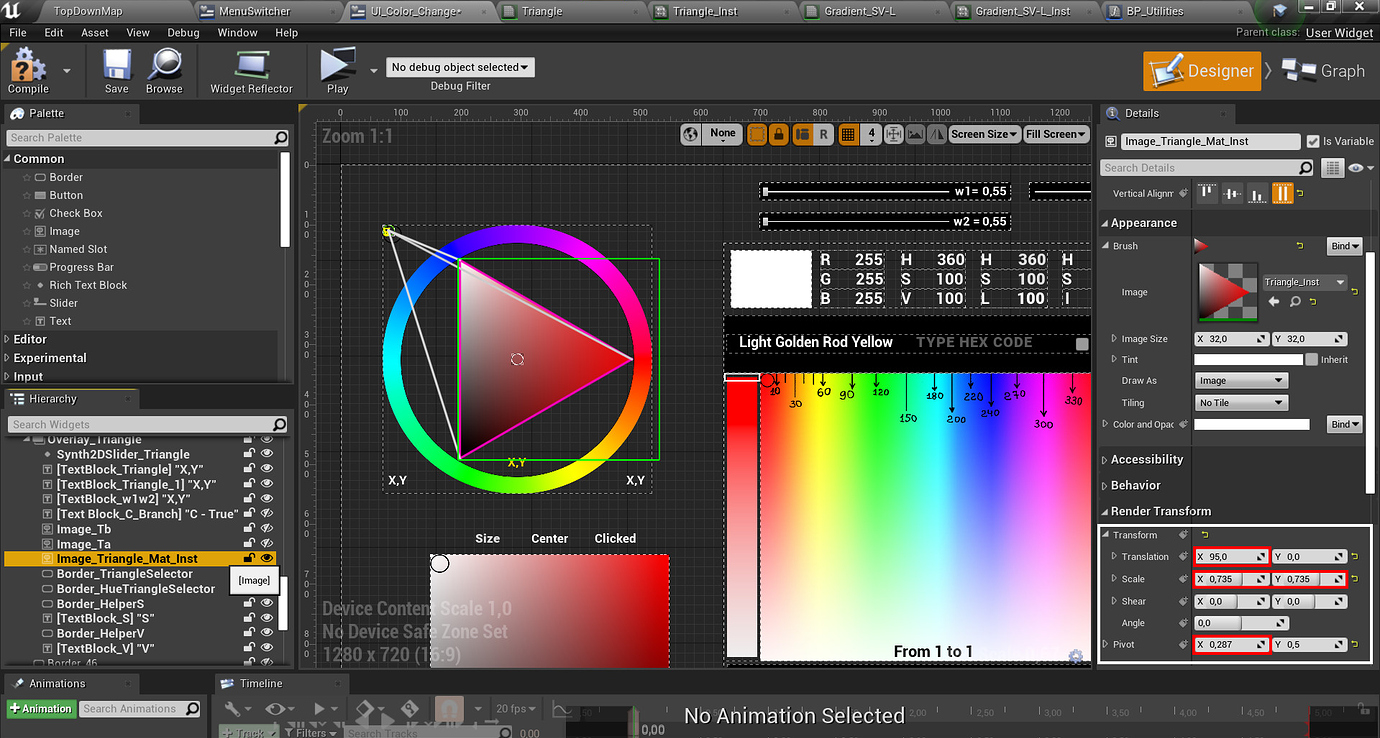This screenshot has height=738, width=1380.
Task: Open the Triangle_Inst brush asset dropdown
Action: point(1304,282)
